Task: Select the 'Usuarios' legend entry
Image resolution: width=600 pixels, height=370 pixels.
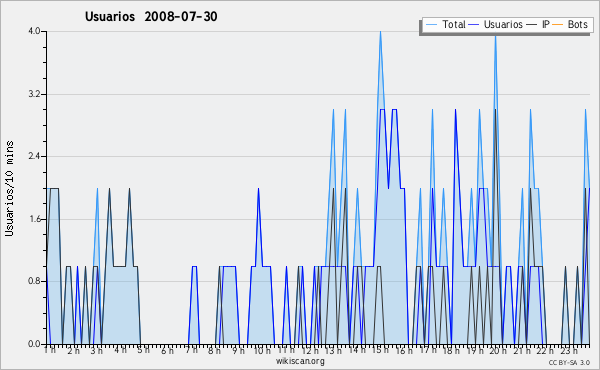Action: (x=503, y=24)
